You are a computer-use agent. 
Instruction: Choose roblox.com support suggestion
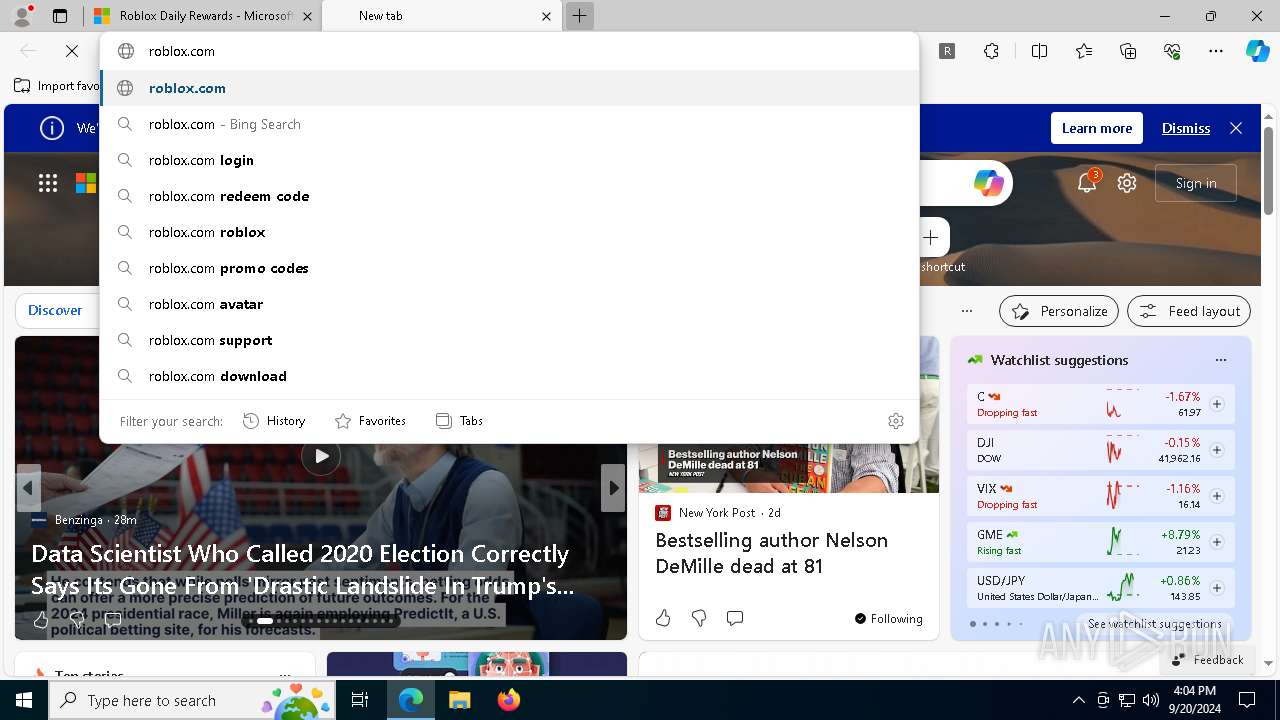[510, 340]
